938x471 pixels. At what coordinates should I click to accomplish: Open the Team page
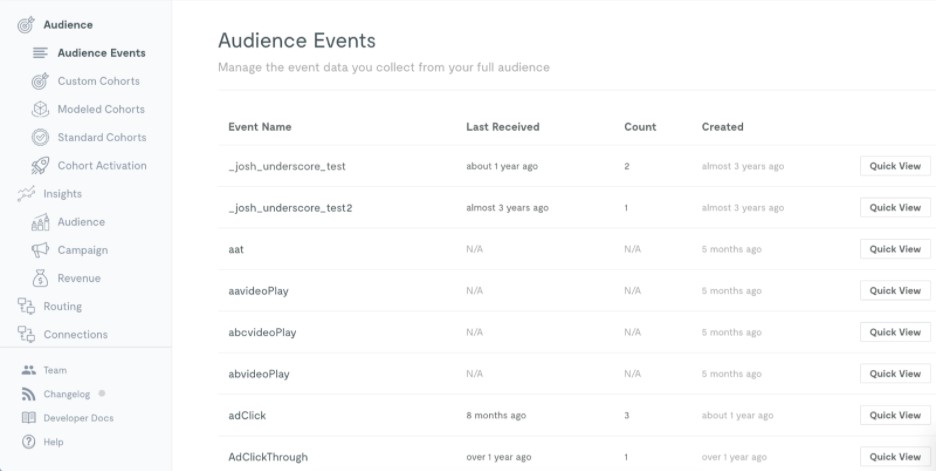pos(55,370)
